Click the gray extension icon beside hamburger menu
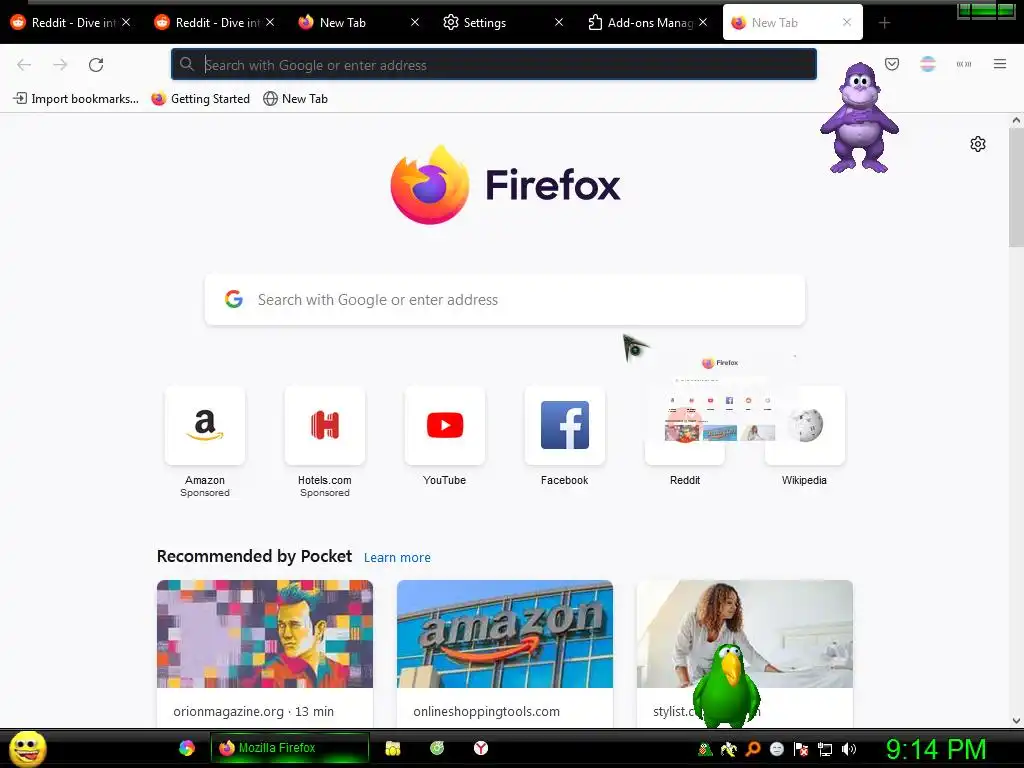 (964, 64)
